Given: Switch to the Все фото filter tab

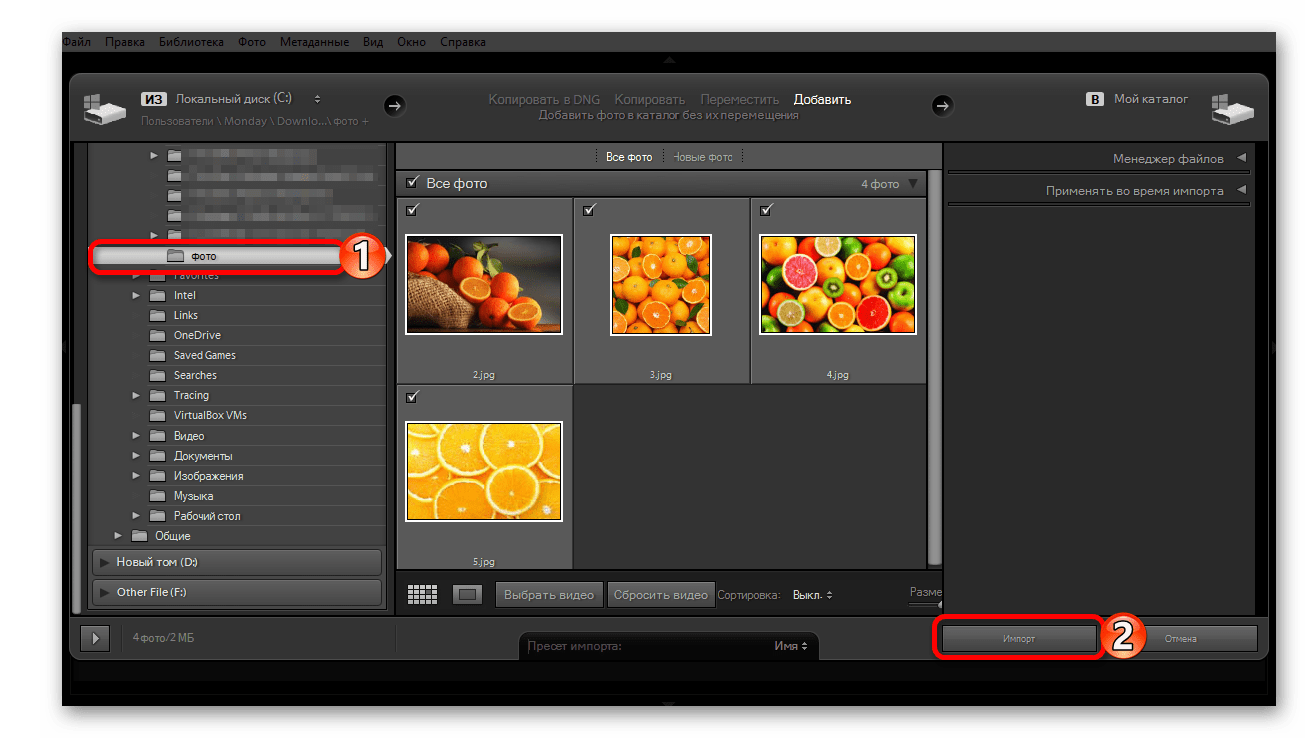Looking at the screenshot, I should 629,157.
